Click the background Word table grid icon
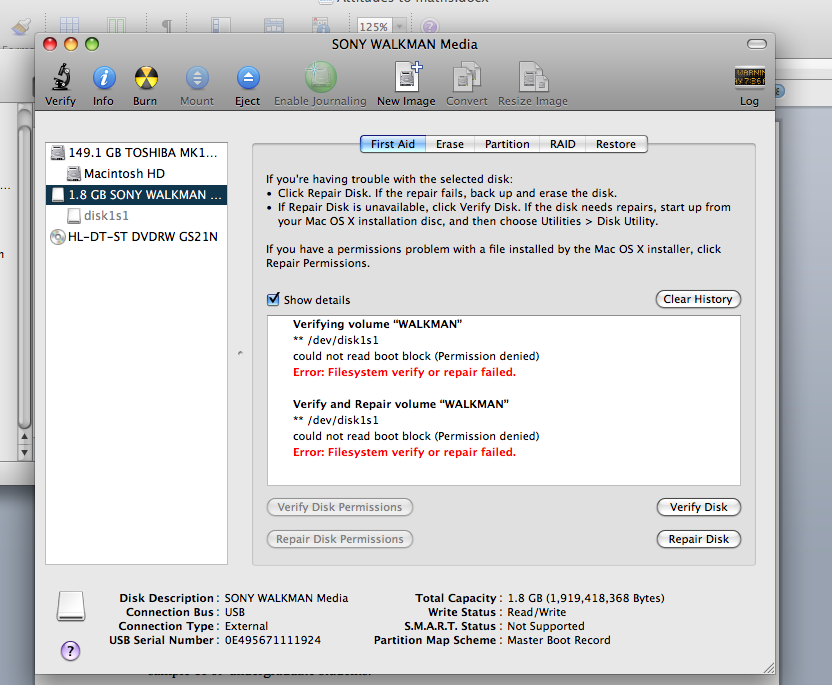 (69, 25)
